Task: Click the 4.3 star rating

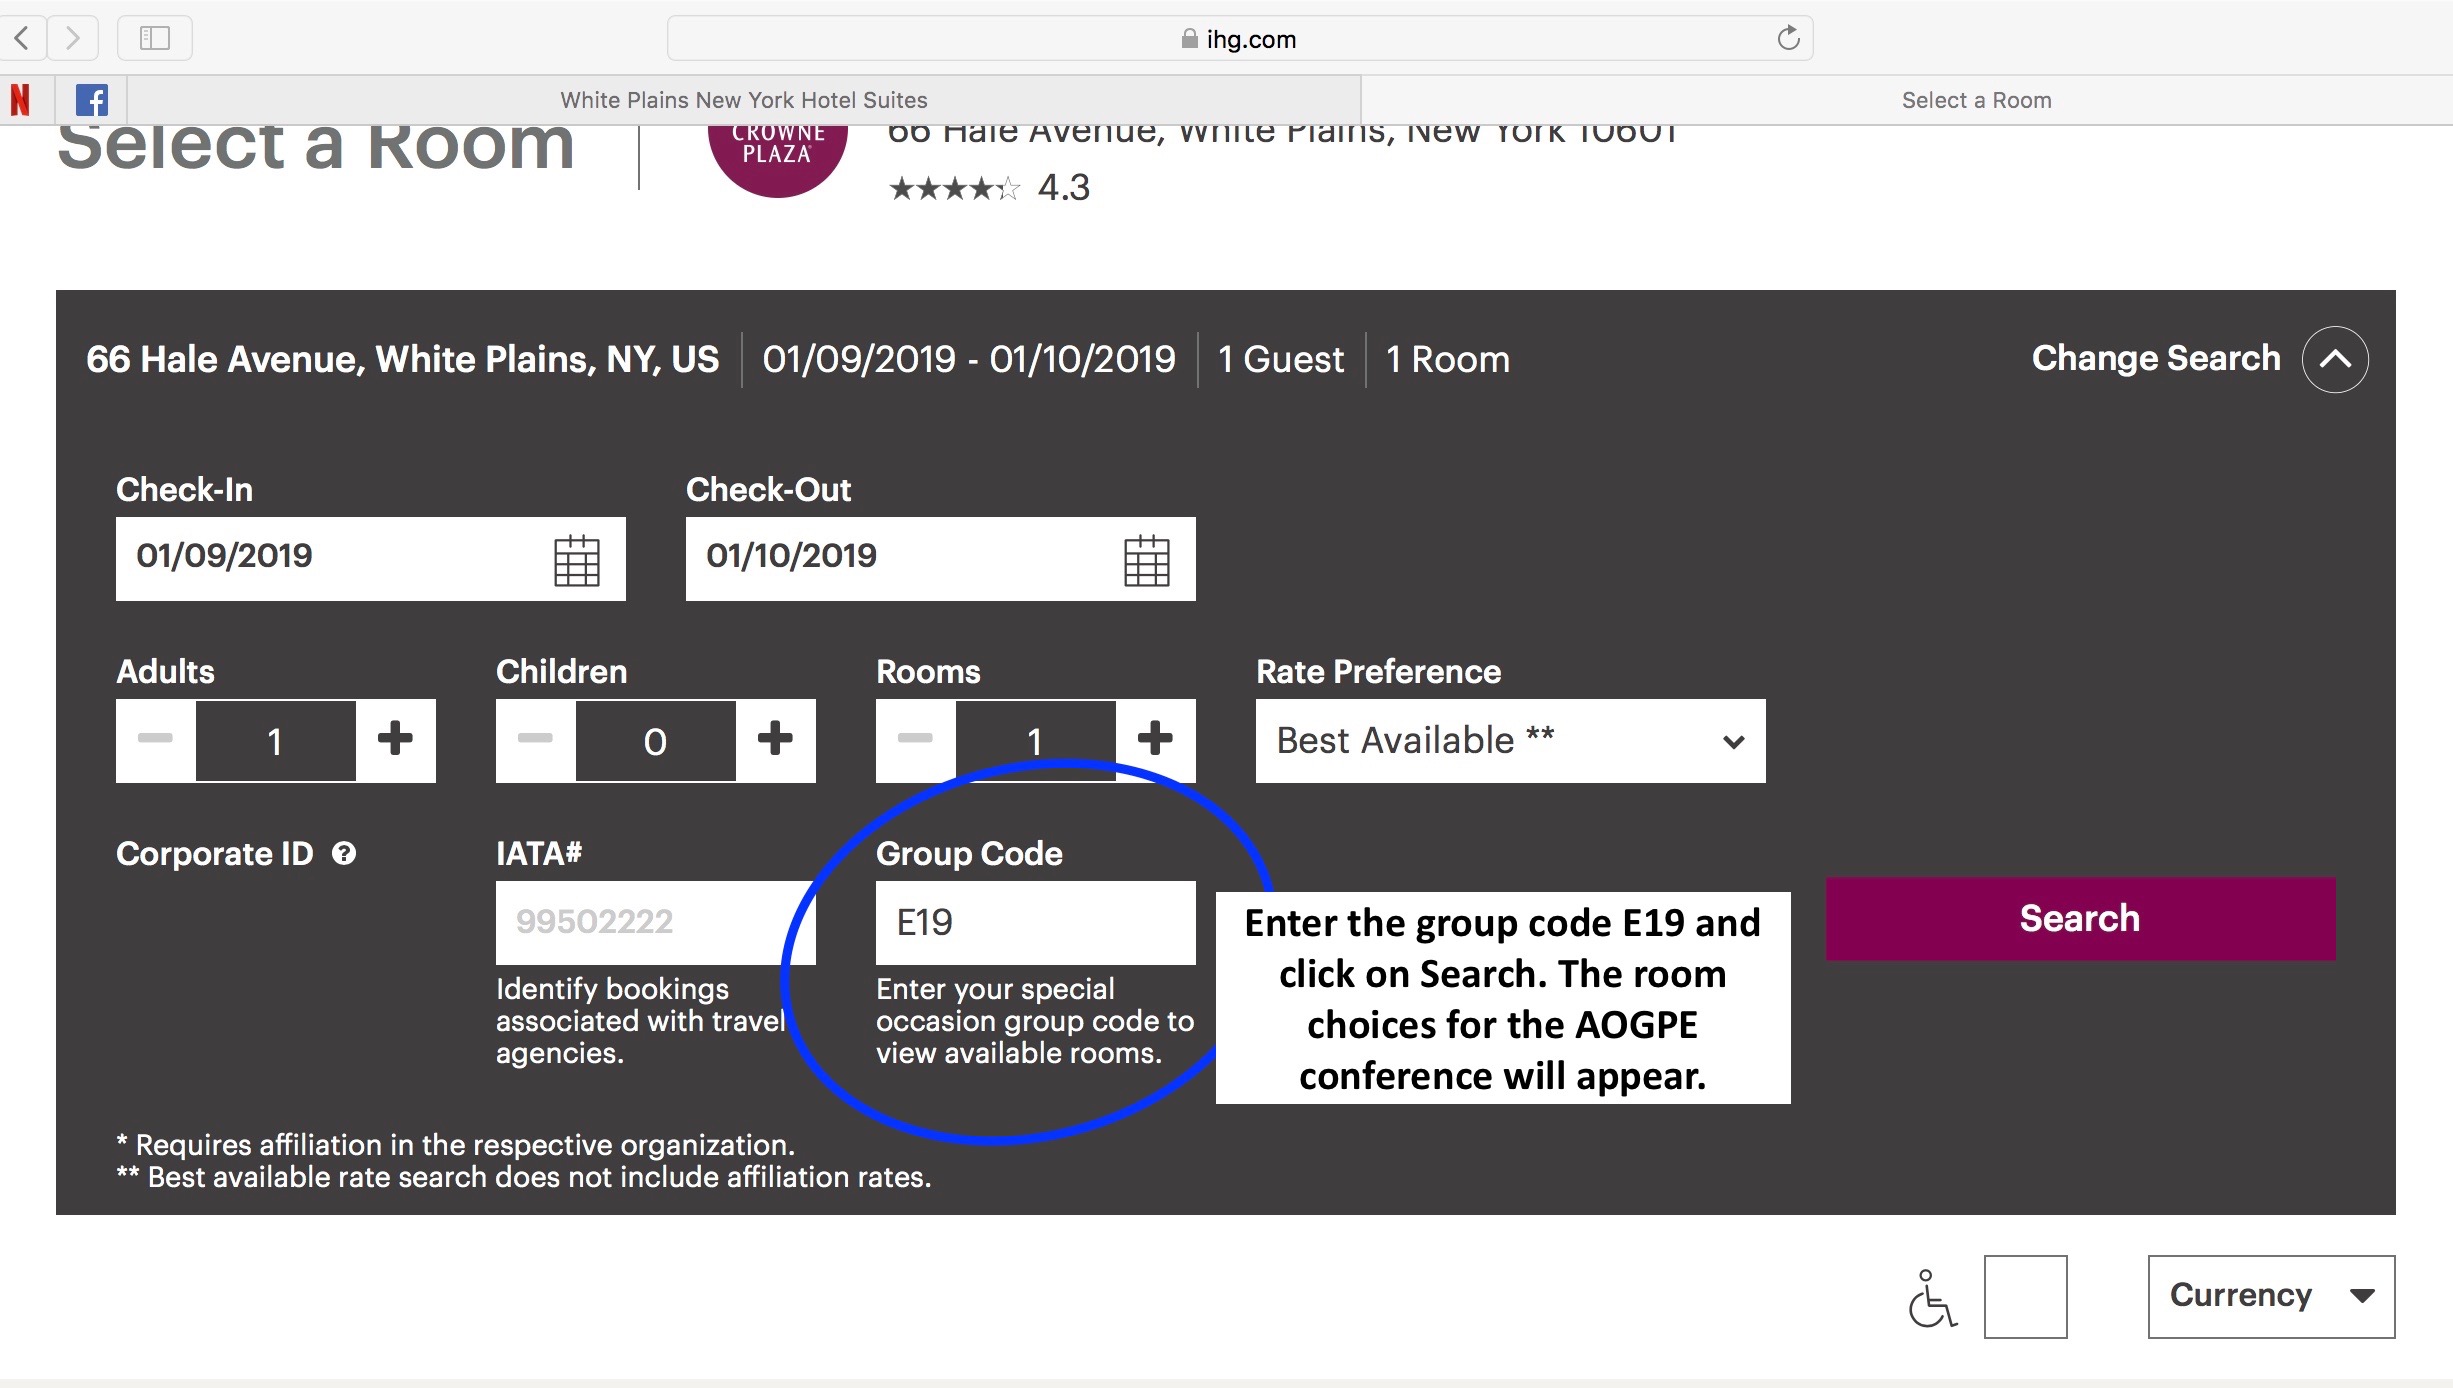Action: [989, 187]
